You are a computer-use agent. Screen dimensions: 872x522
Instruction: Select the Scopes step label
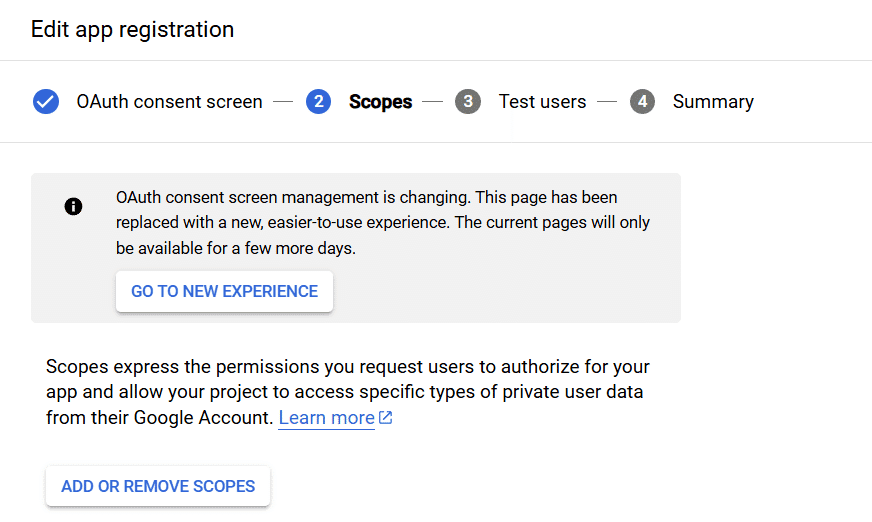380,102
